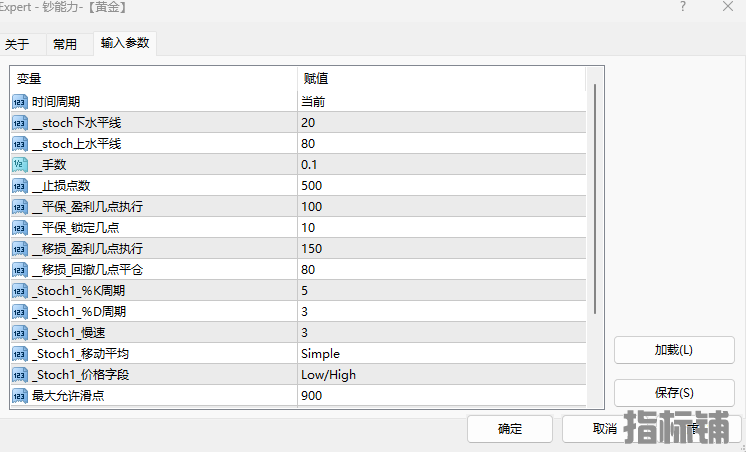Click the icon next to __止损点数
This screenshot has height=452, width=746.
(20, 186)
